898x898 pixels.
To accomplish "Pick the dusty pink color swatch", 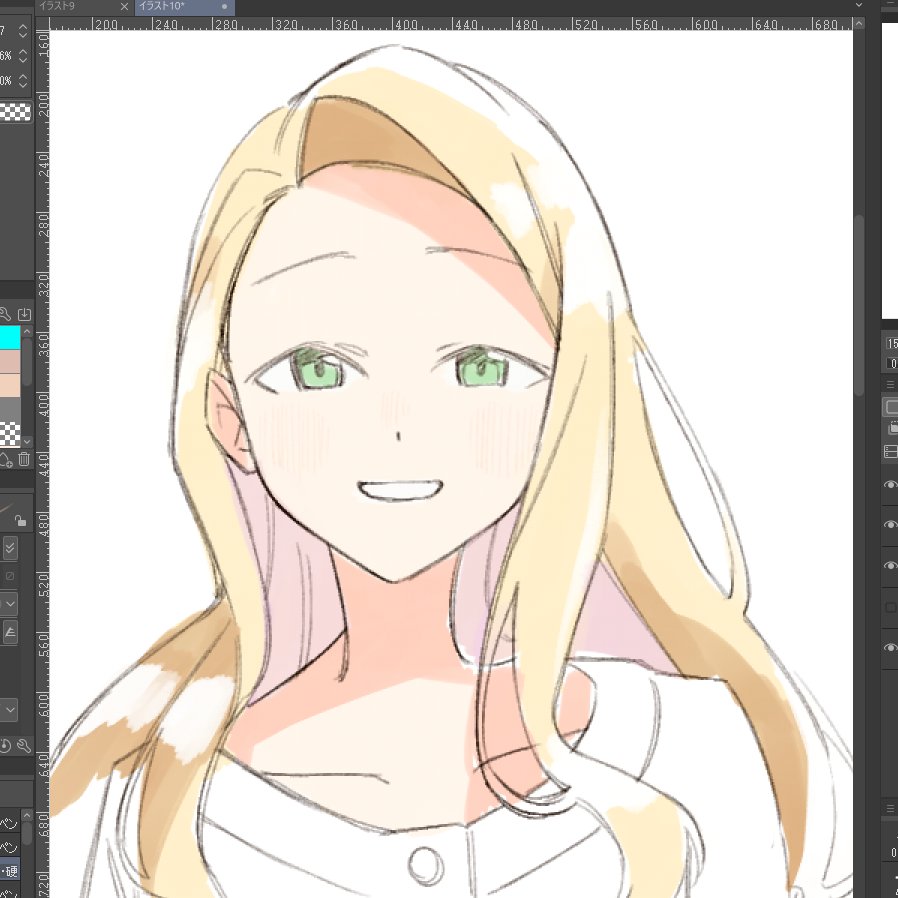I will 10,361.
